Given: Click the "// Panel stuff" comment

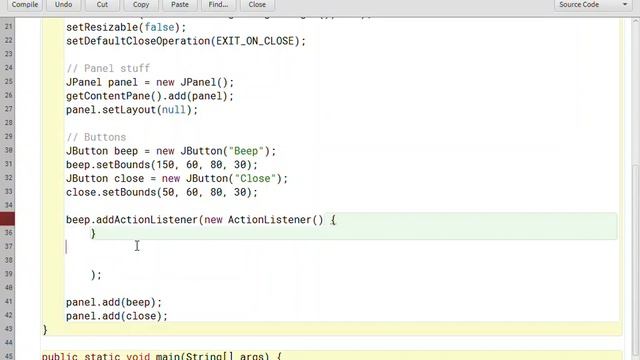Looking at the screenshot, I should click(108, 68).
